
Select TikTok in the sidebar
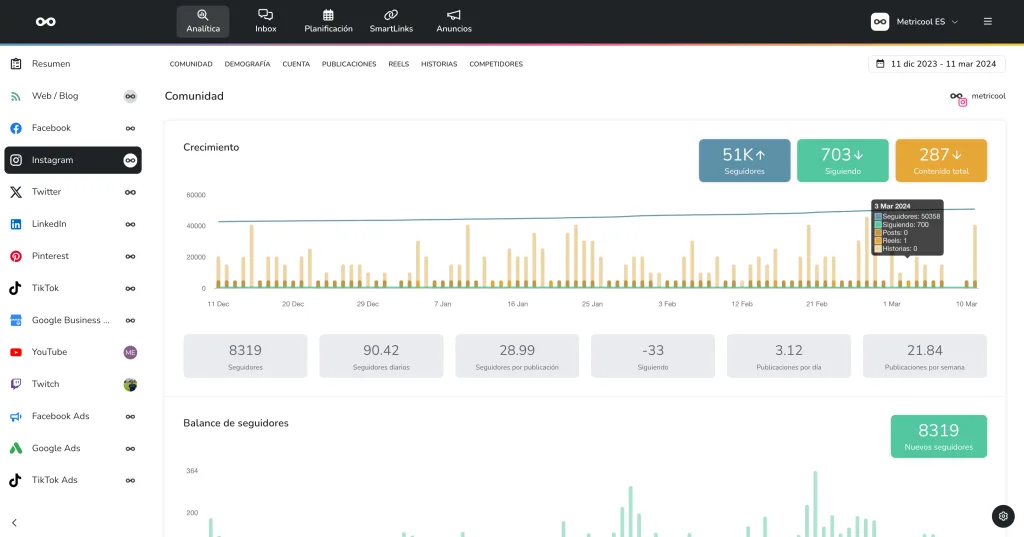click(x=45, y=288)
